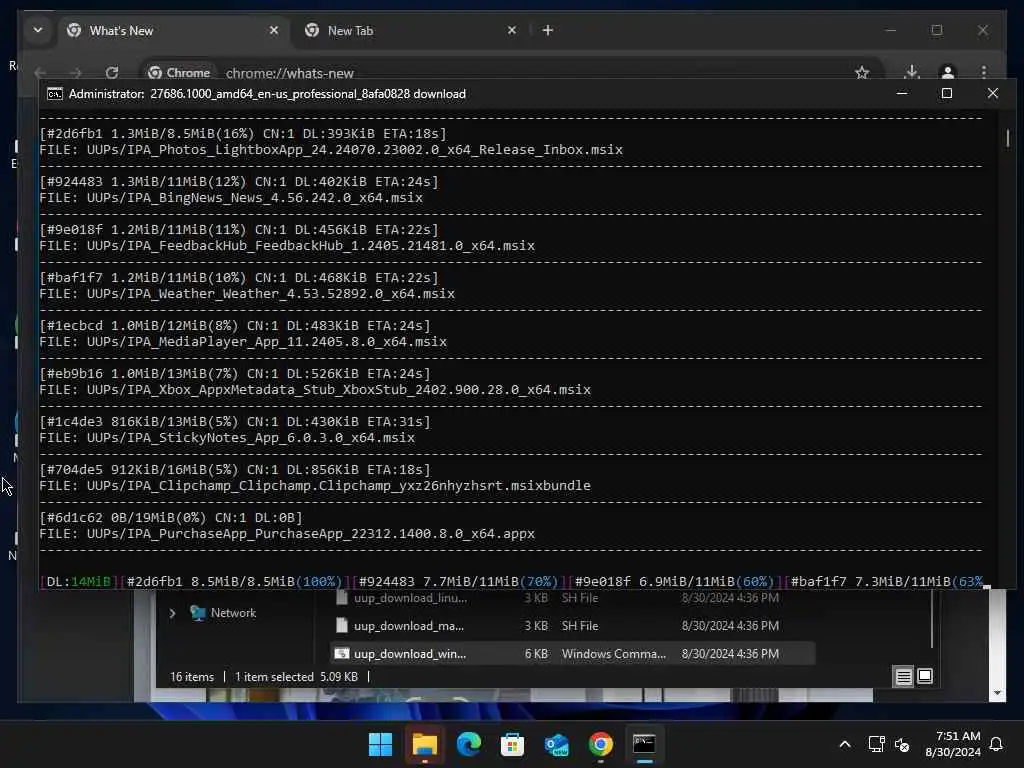Open the Chrome tab search dropdown
This screenshot has width=1024, height=768.
[x=38, y=30]
